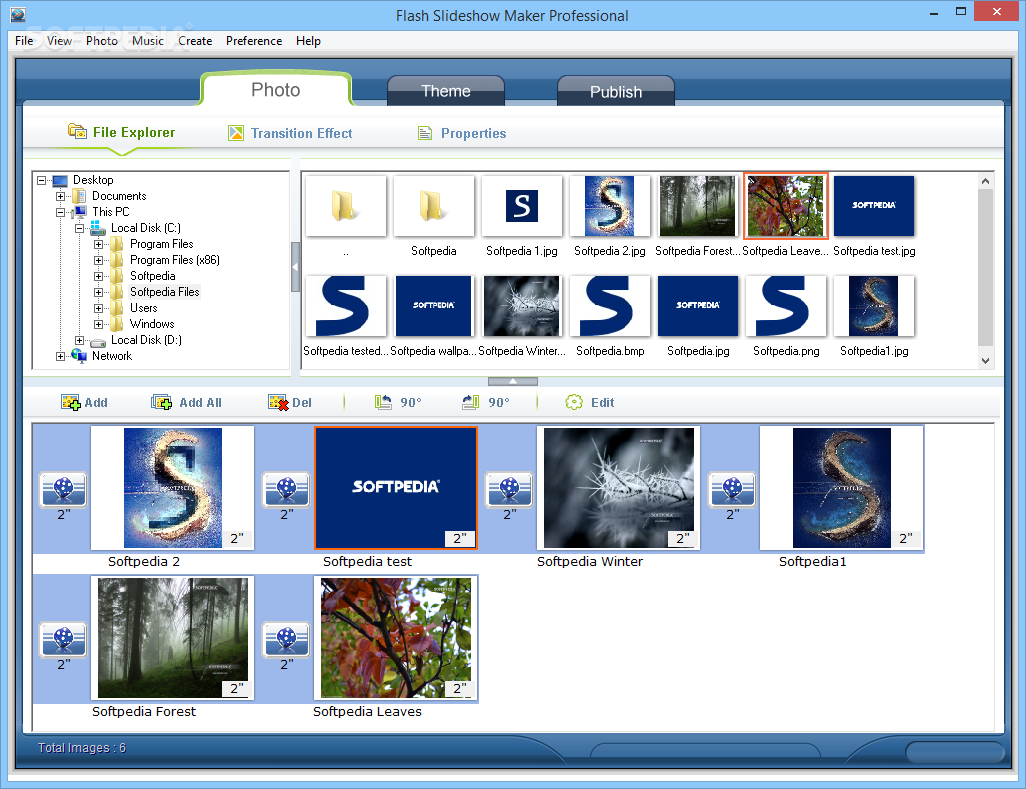The width and height of the screenshot is (1026, 789).
Task: Open the Preference menu
Action: click(x=254, y=41)
